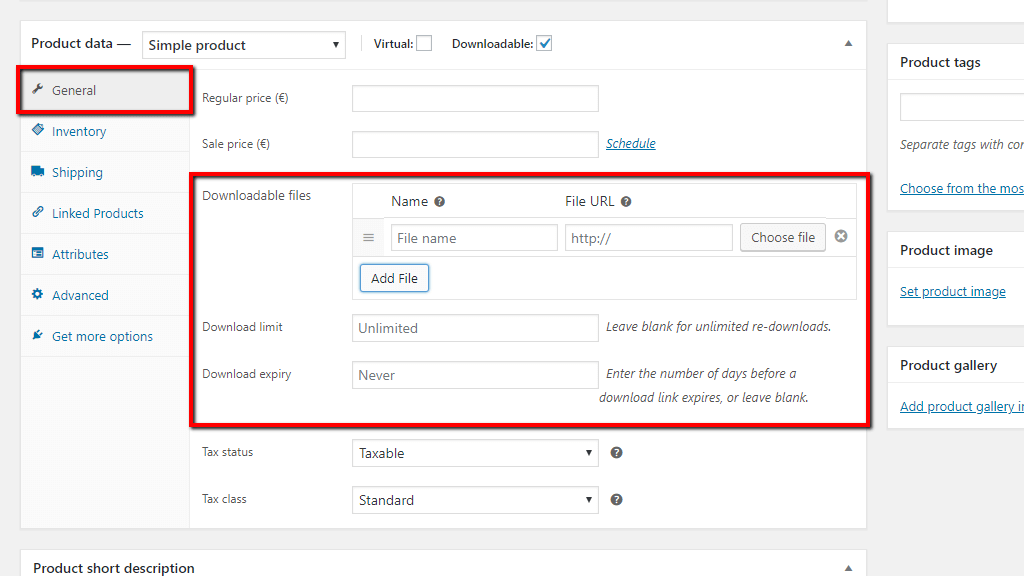Viewport: 1024px width, 576px height.
Task: Click the Download expiry field
Action: [475, 375]
